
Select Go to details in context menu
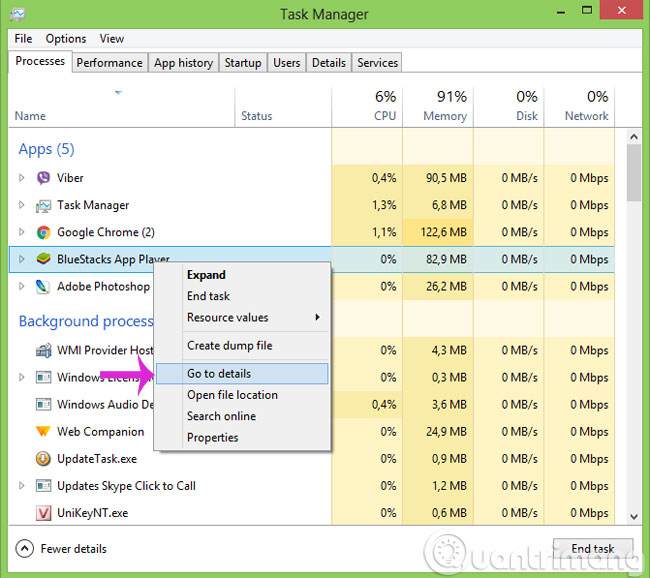(x=219, y=373)
